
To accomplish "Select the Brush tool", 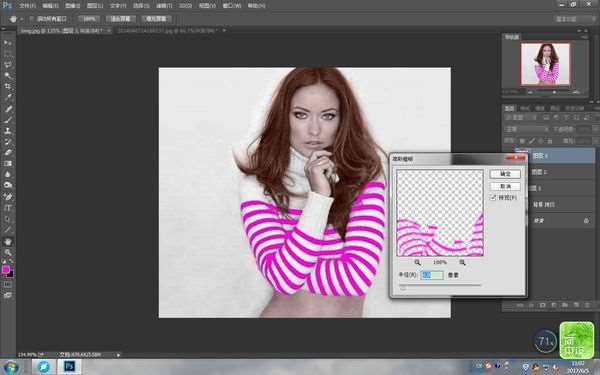I will click(8, 120).
